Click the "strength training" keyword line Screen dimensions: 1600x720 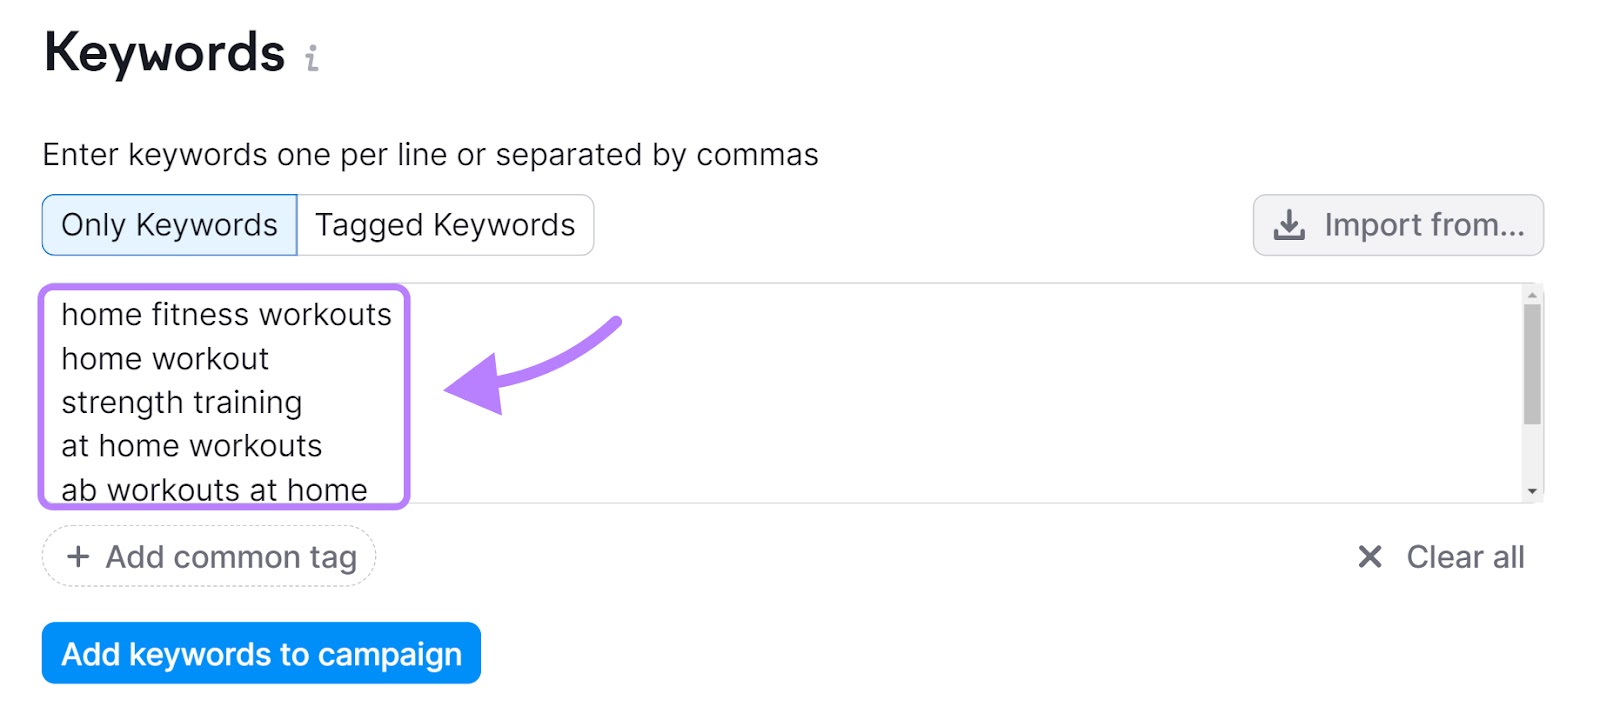[181, 402]
